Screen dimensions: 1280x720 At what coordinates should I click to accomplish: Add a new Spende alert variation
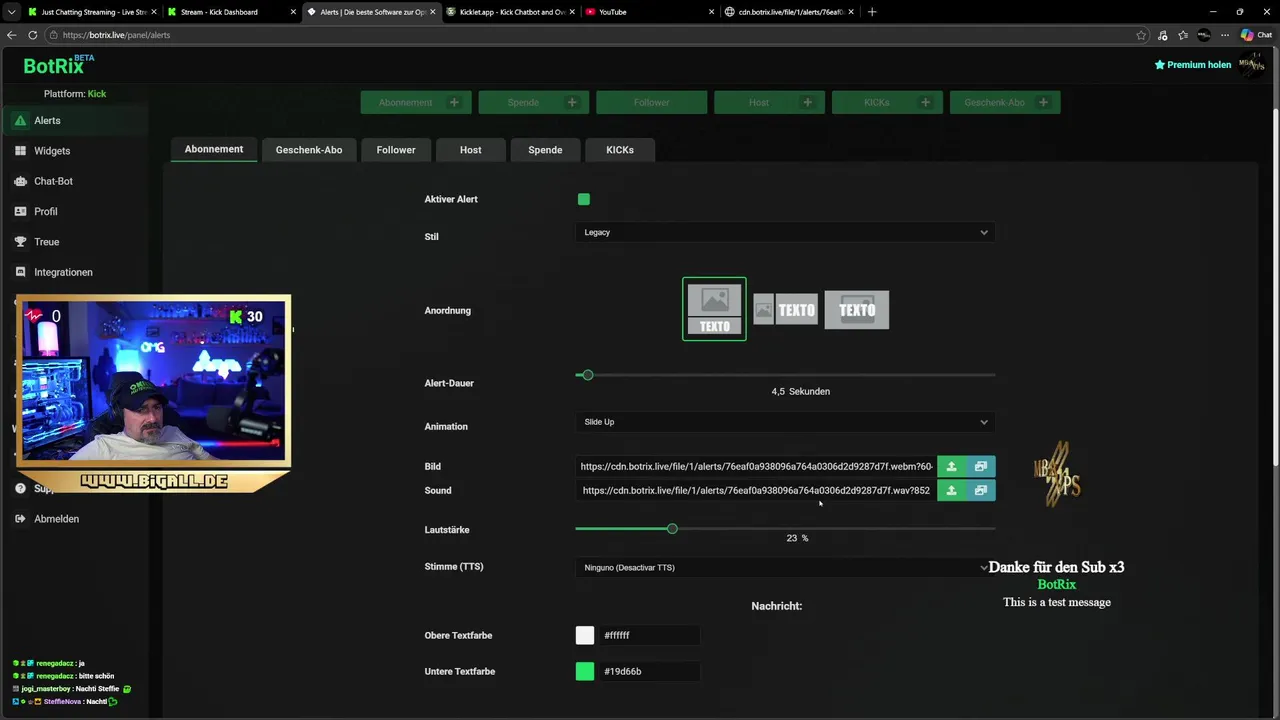click(x=572, y=102)
